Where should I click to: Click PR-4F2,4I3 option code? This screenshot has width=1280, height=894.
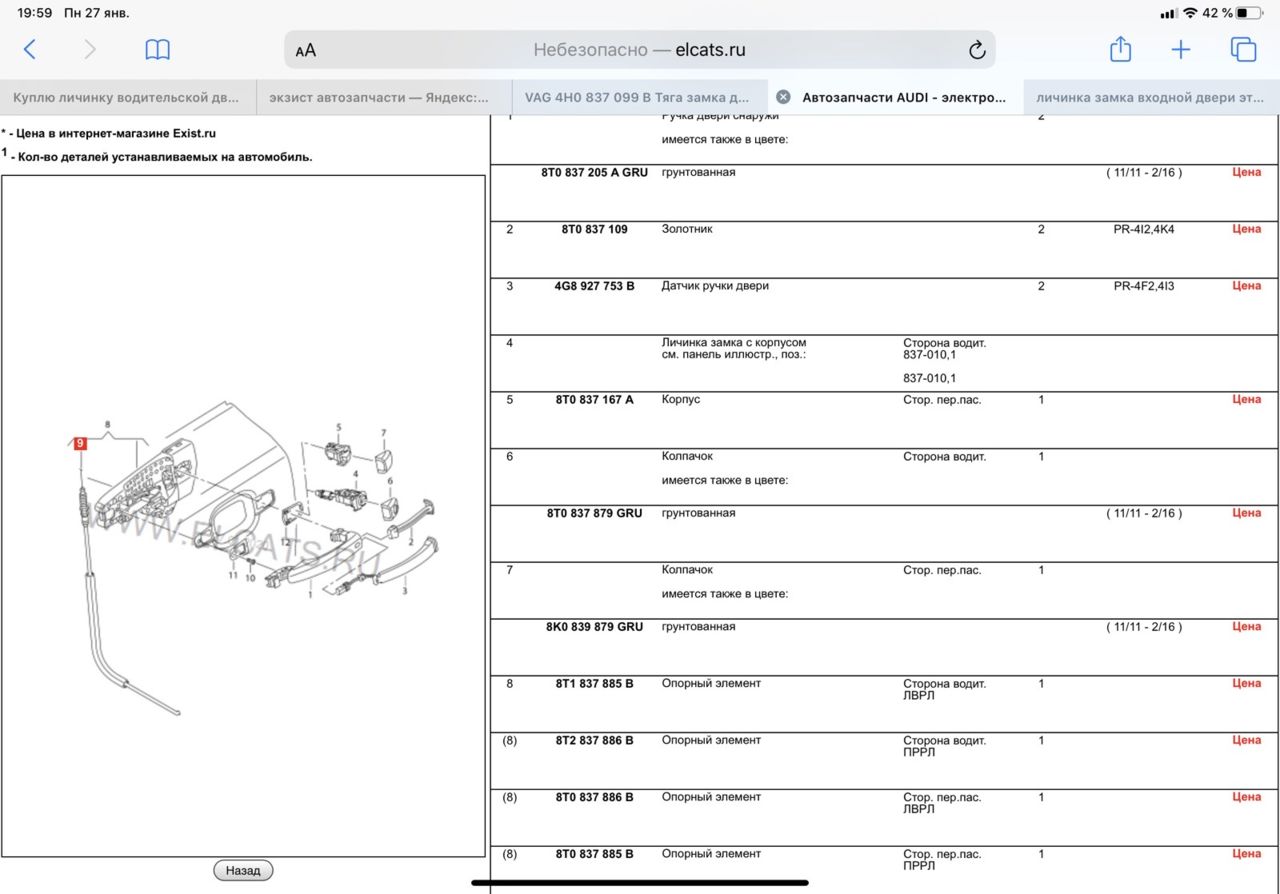click(x=1144, y=286)
